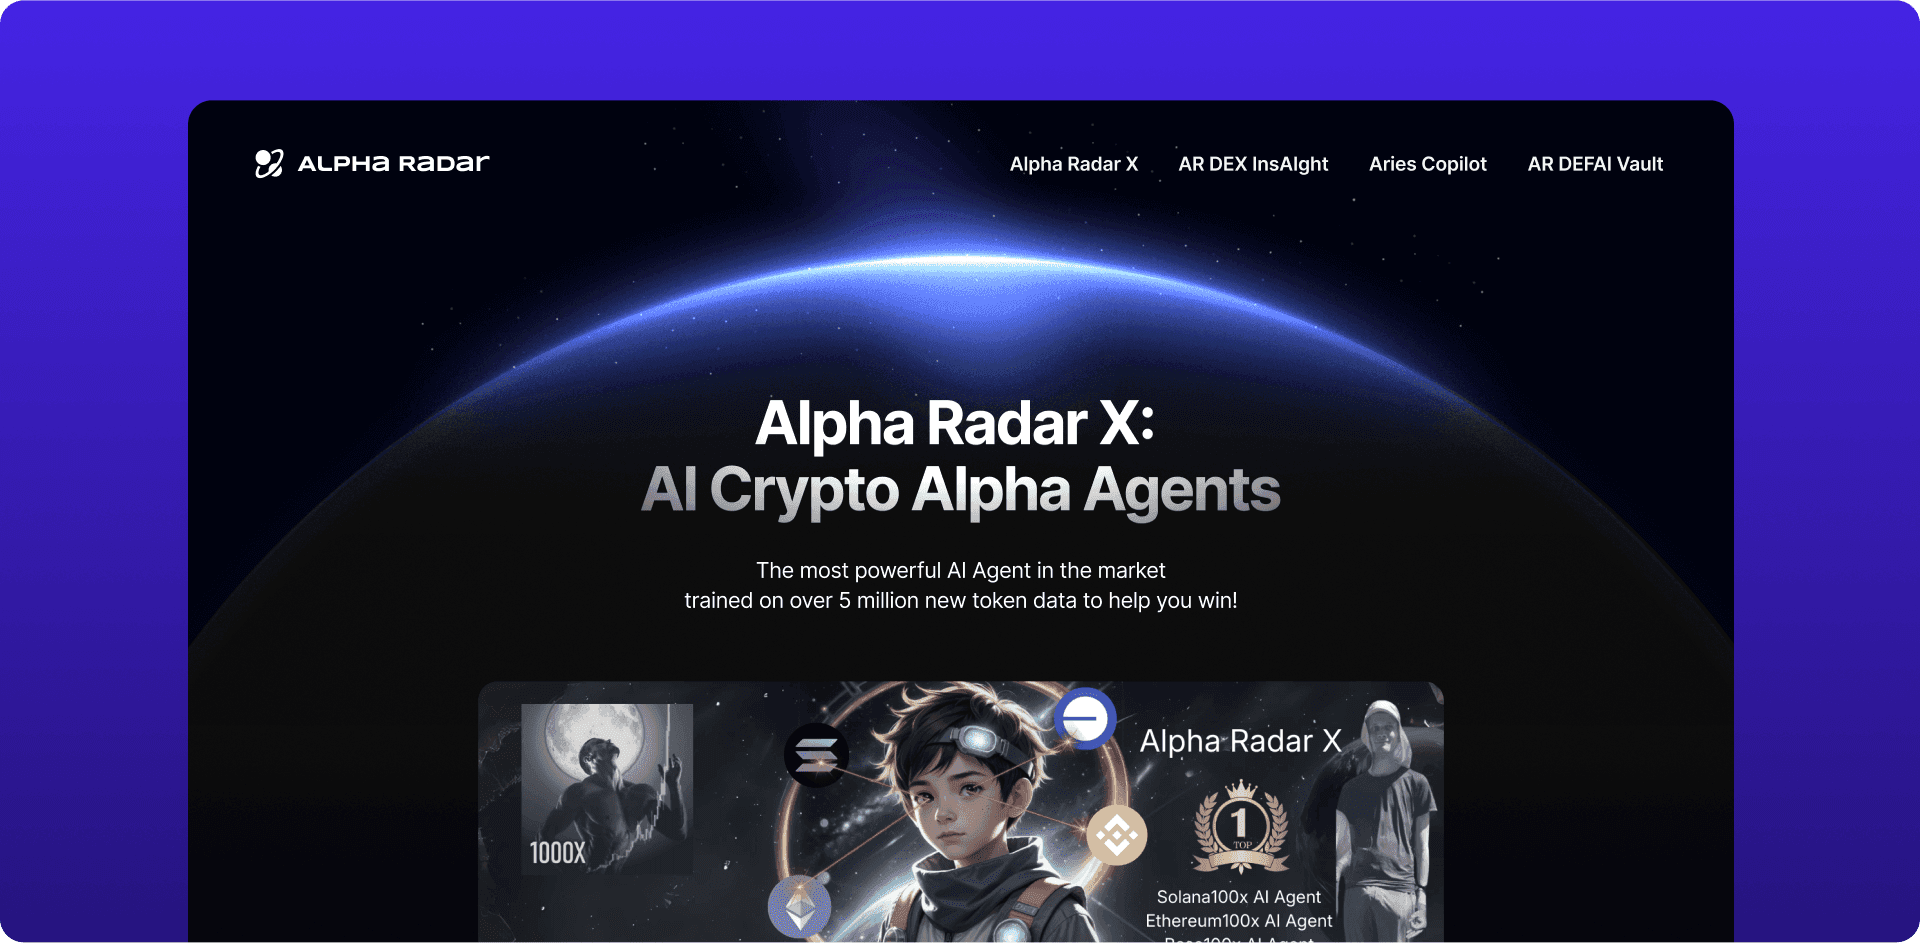Click the 1000X moon thumbnail image

click(x=607, y=788)
